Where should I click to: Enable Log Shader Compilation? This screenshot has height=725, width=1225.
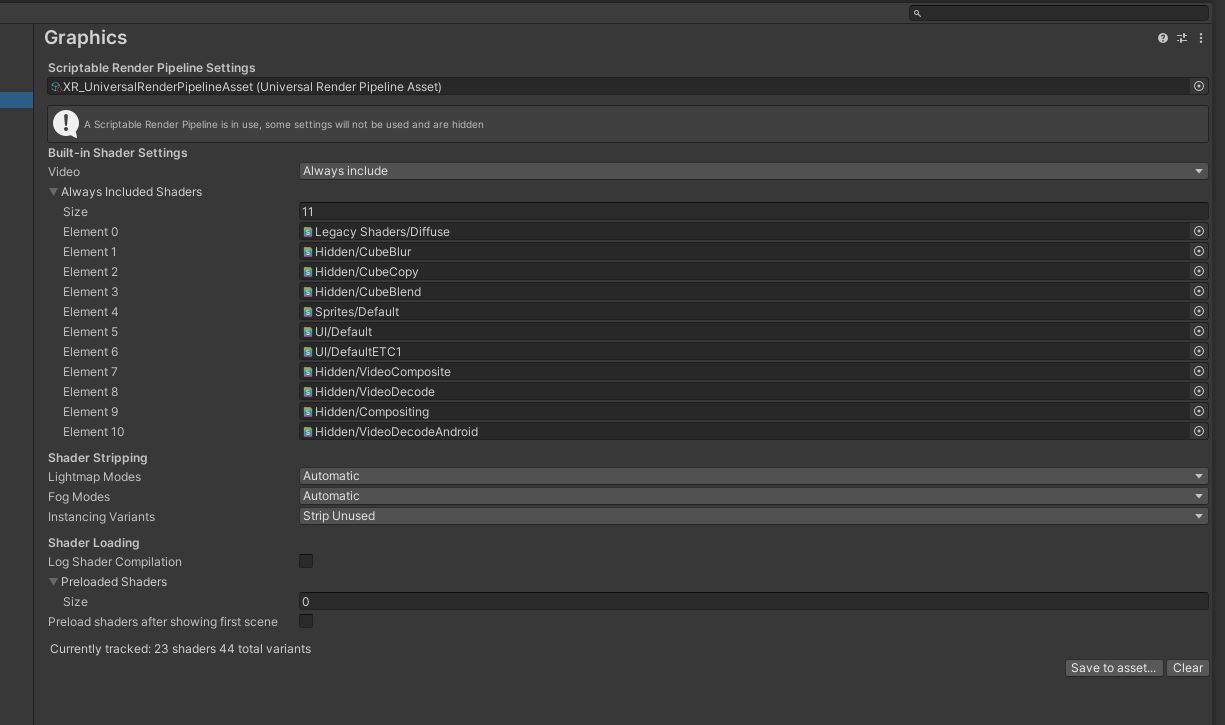pyautogui.click(x=306, y=561)
